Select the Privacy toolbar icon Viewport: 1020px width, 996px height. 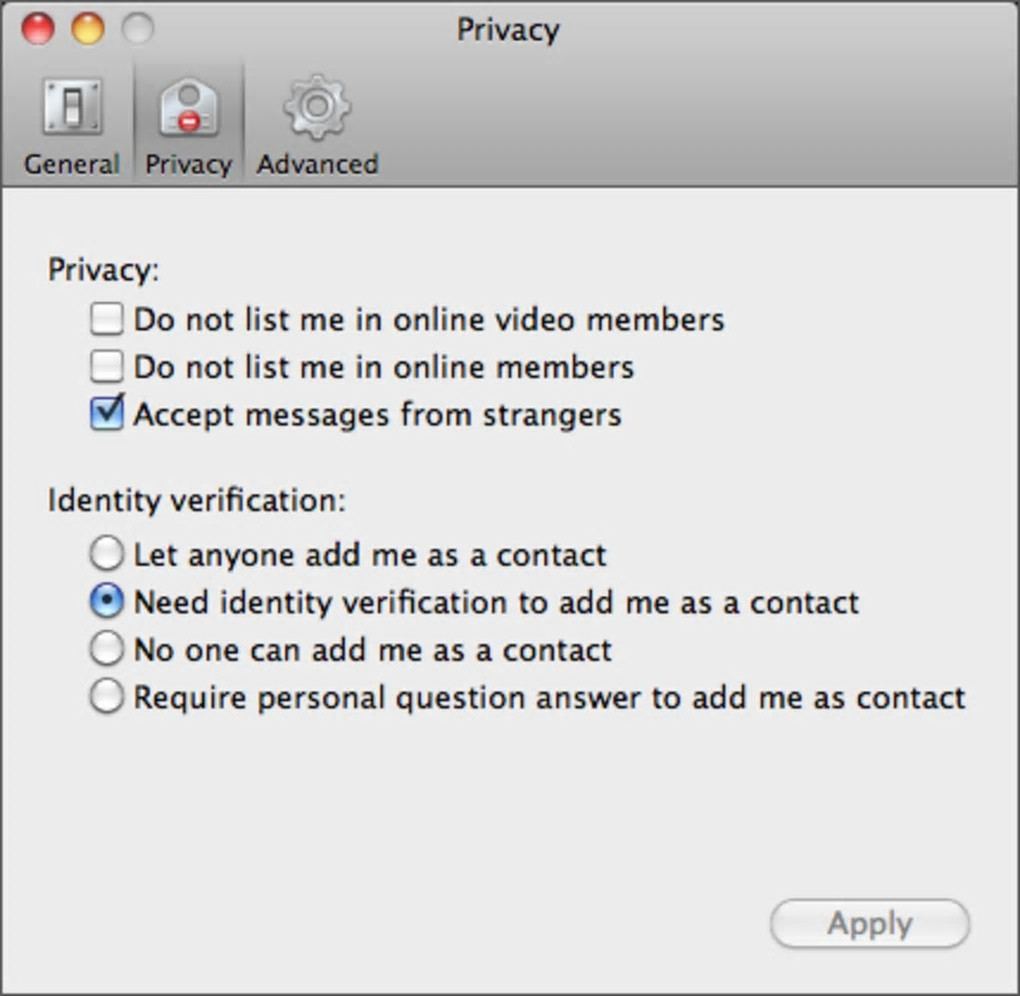[x=188, y=109]
